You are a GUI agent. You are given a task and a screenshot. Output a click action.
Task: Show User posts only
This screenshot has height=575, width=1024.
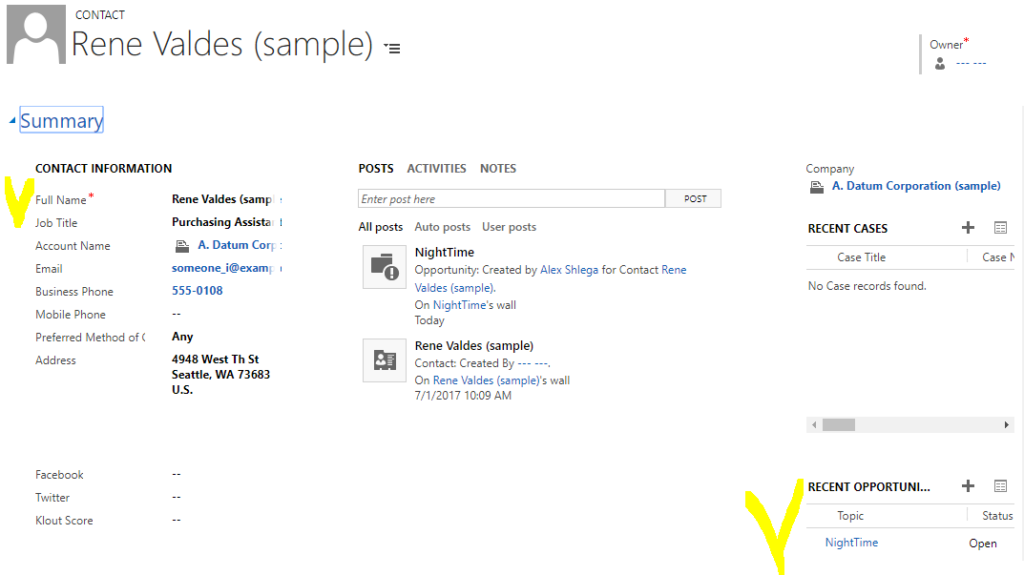point(509,227)
